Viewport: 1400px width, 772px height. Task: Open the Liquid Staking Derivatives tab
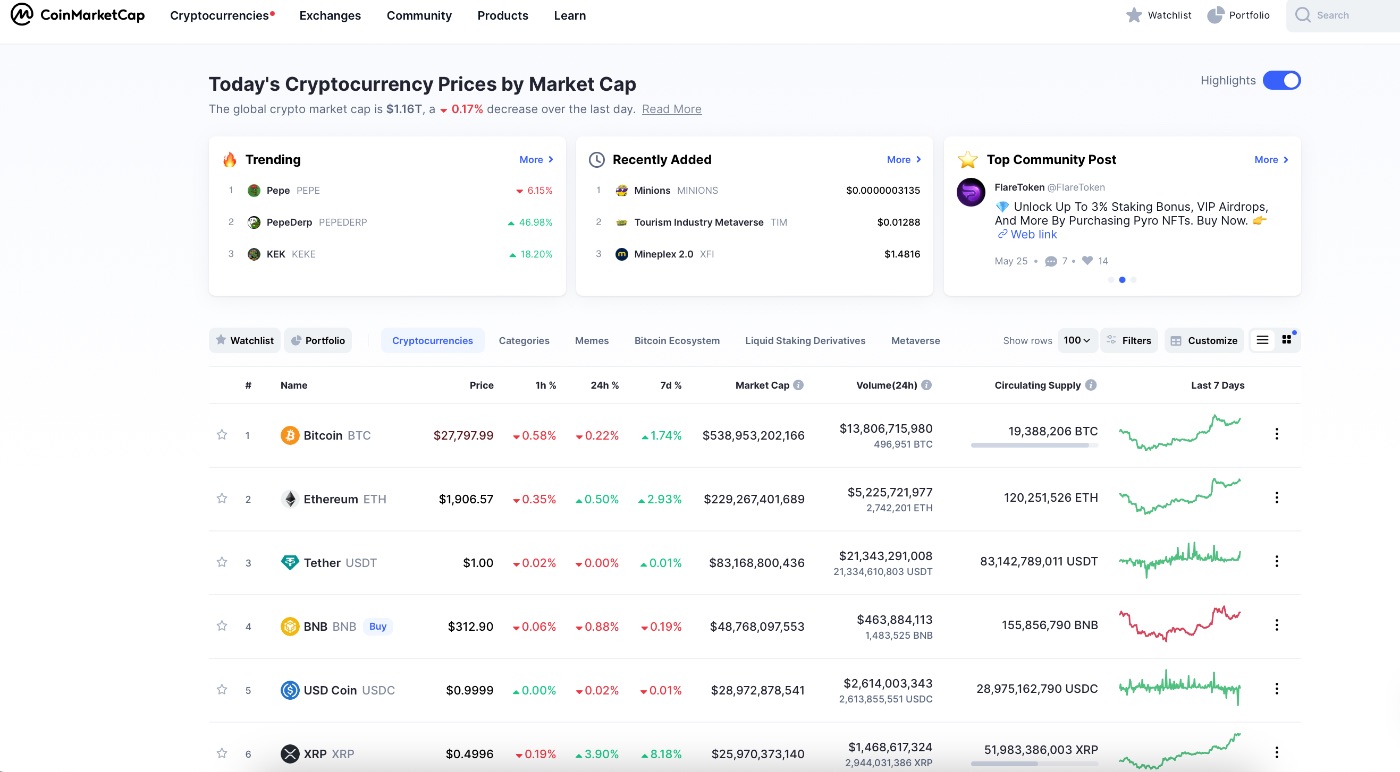805,341
